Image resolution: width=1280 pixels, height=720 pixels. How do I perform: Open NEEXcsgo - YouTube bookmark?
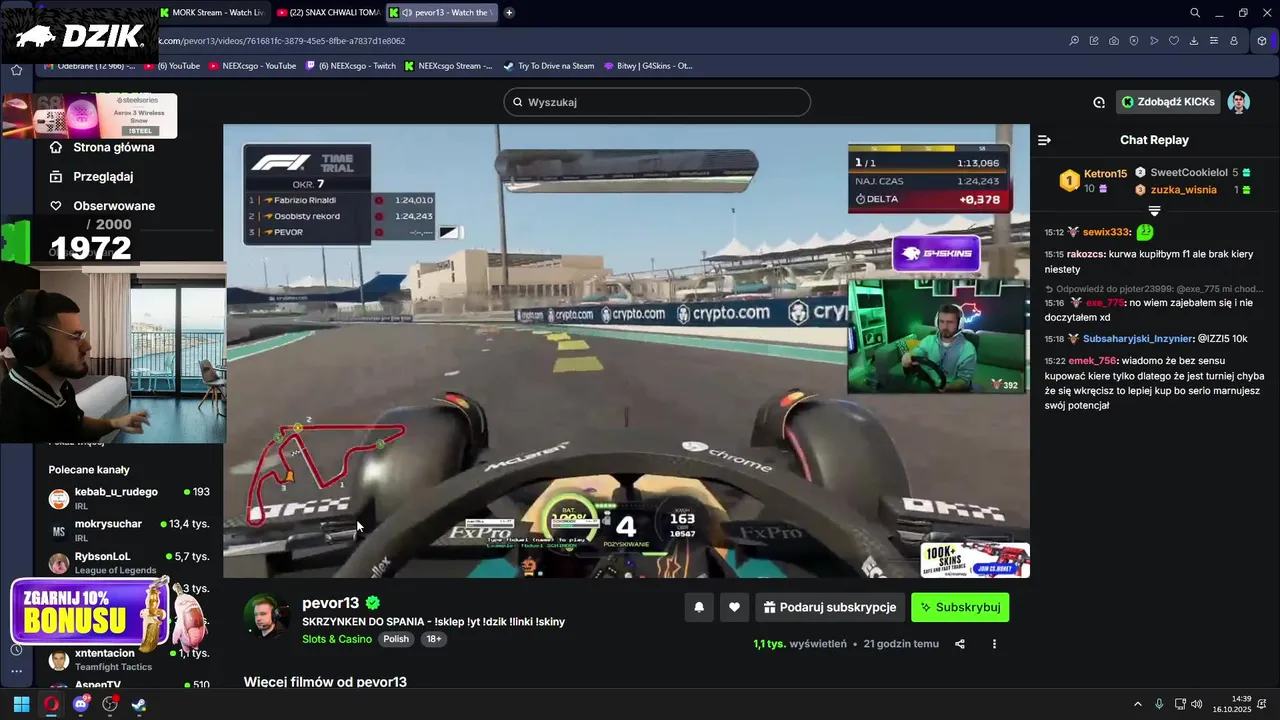253,66
